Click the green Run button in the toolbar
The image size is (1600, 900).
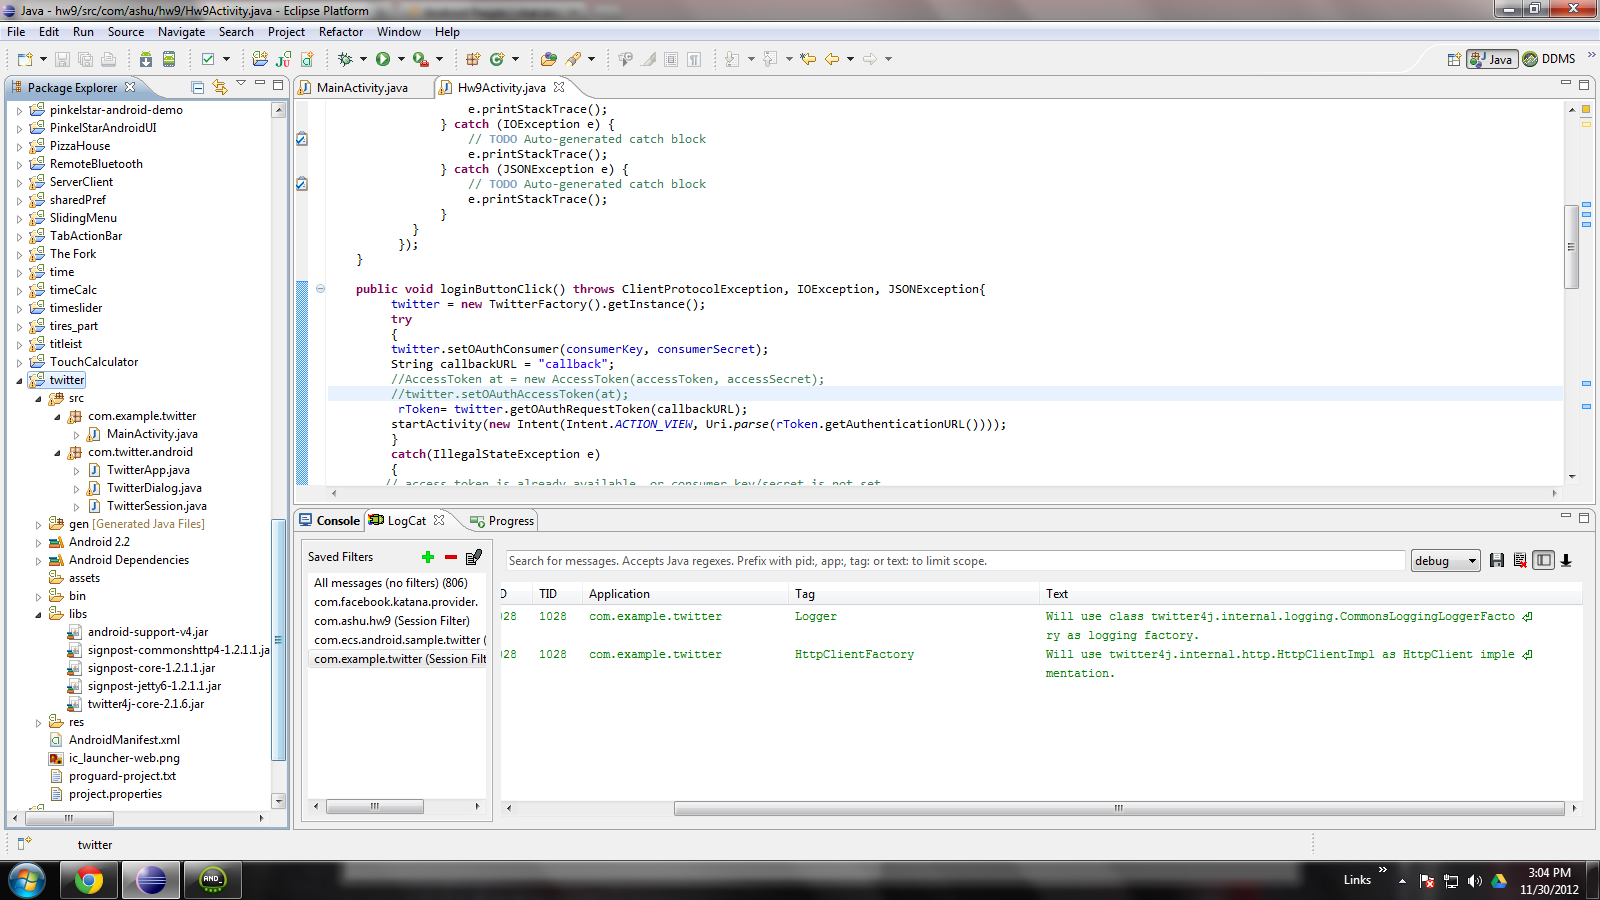383,59
